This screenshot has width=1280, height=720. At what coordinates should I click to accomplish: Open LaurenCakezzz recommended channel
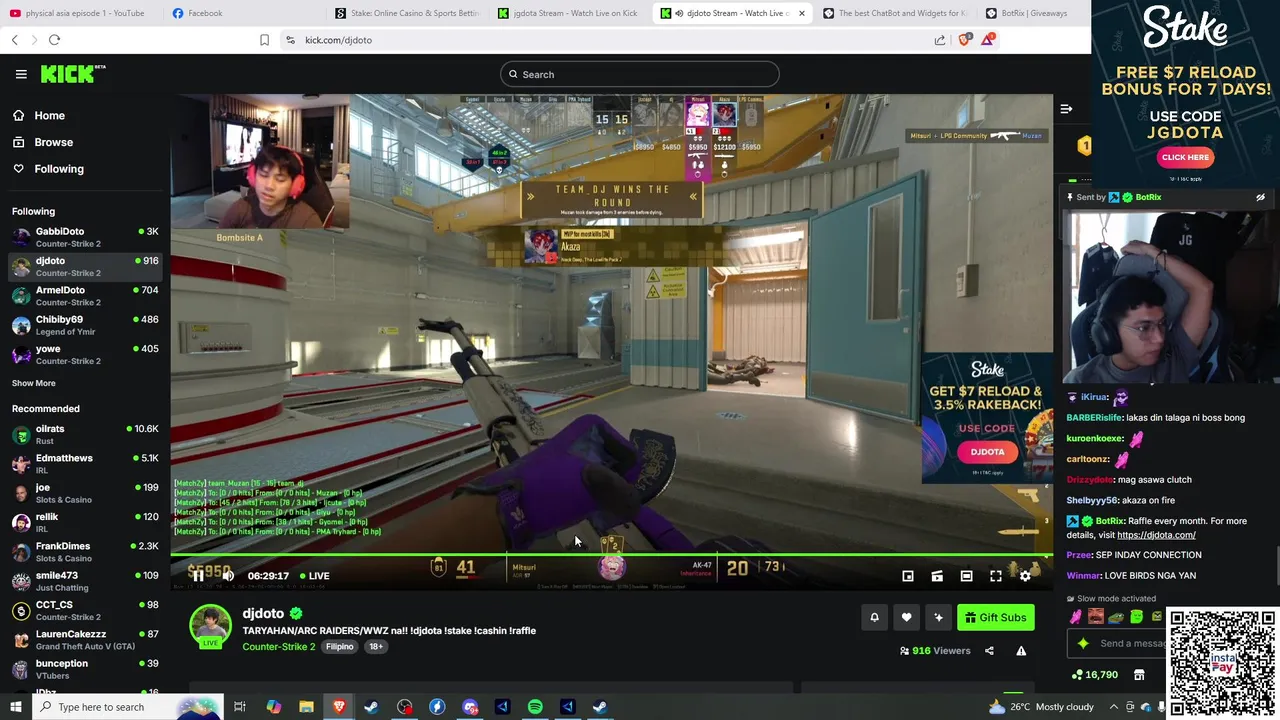[x=85, y=639]
